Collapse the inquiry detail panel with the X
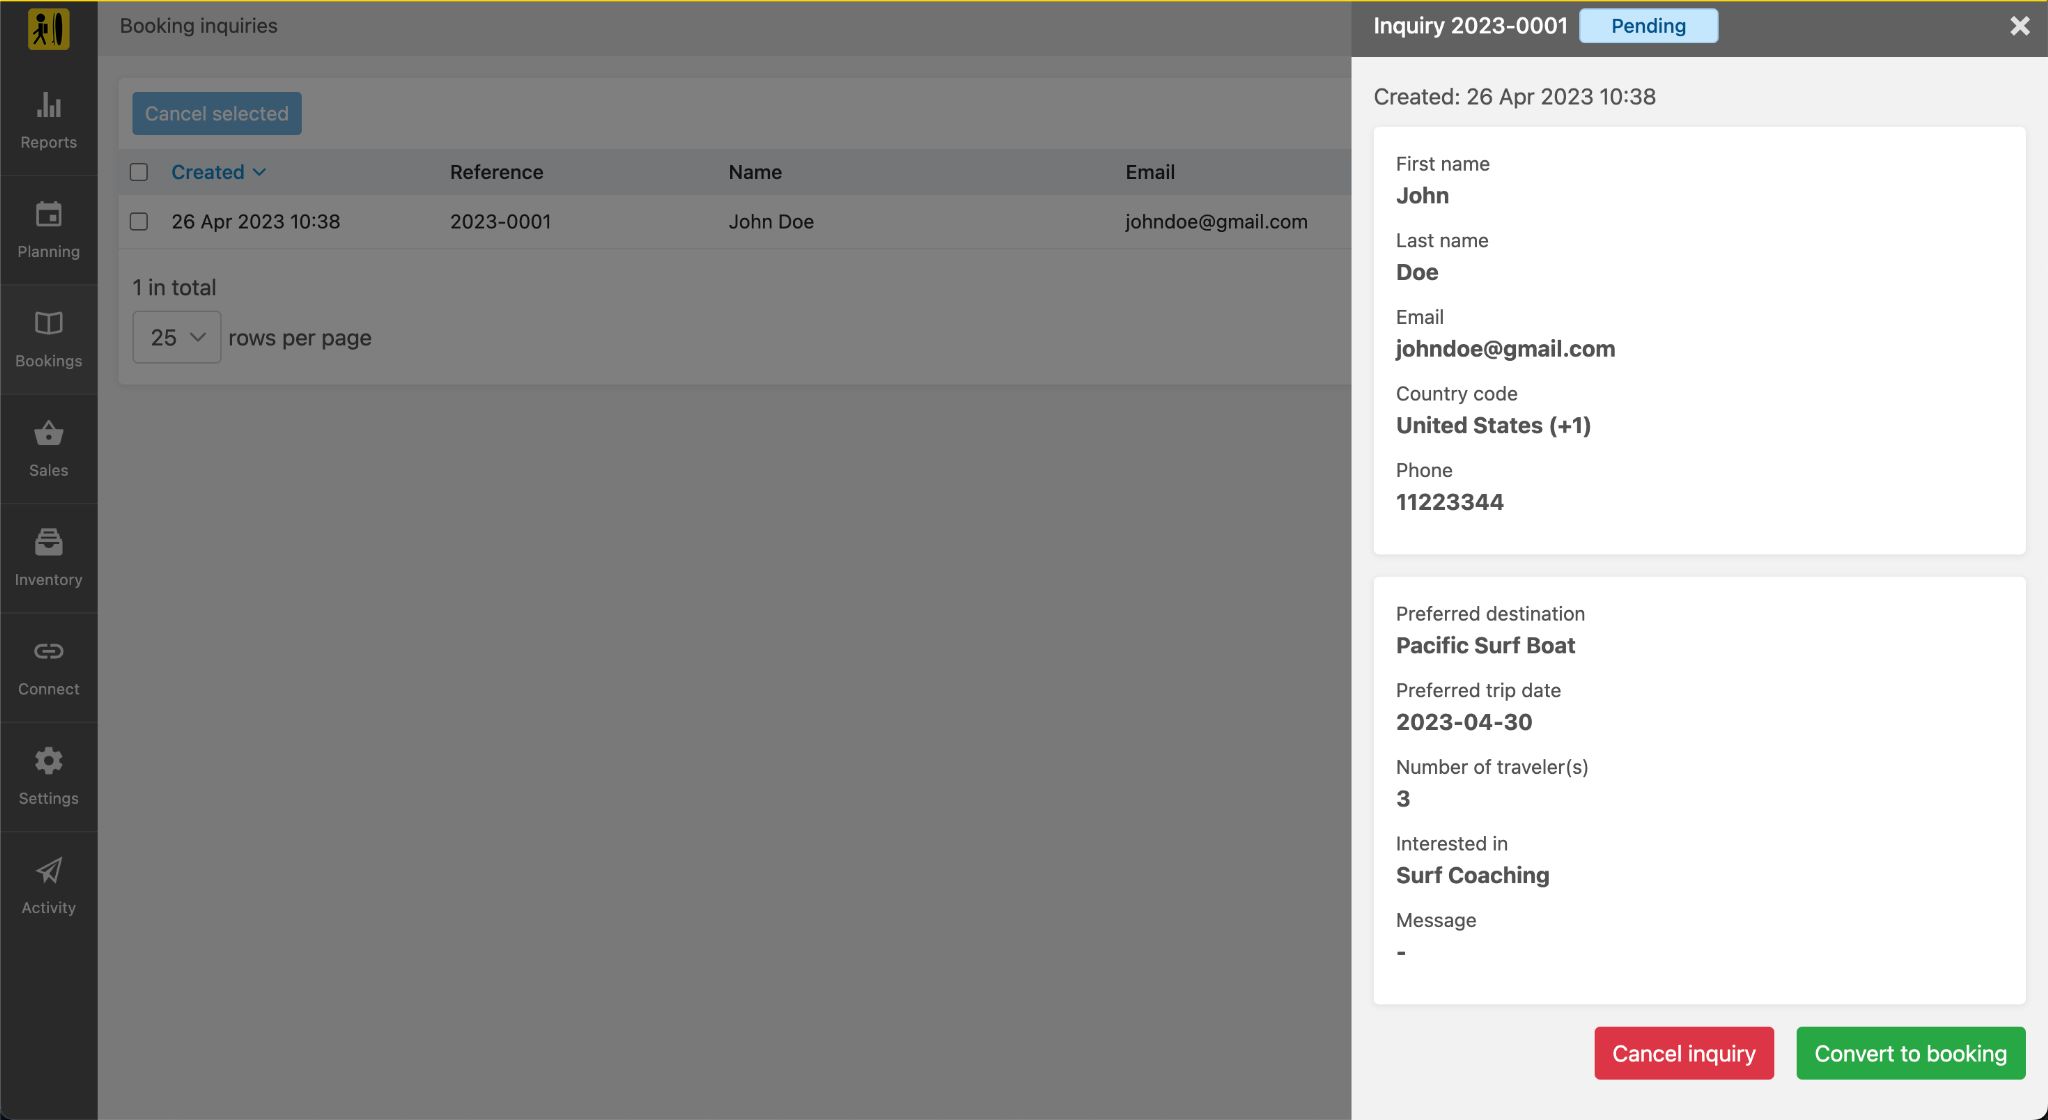 pyautogui.click(x=2020, y=25)
